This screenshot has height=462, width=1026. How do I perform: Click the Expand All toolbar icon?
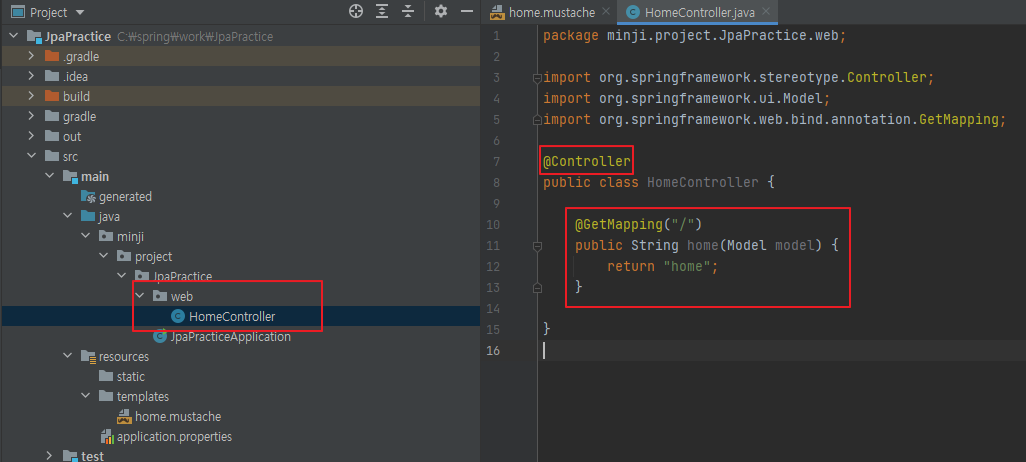[x=382, y=11]
